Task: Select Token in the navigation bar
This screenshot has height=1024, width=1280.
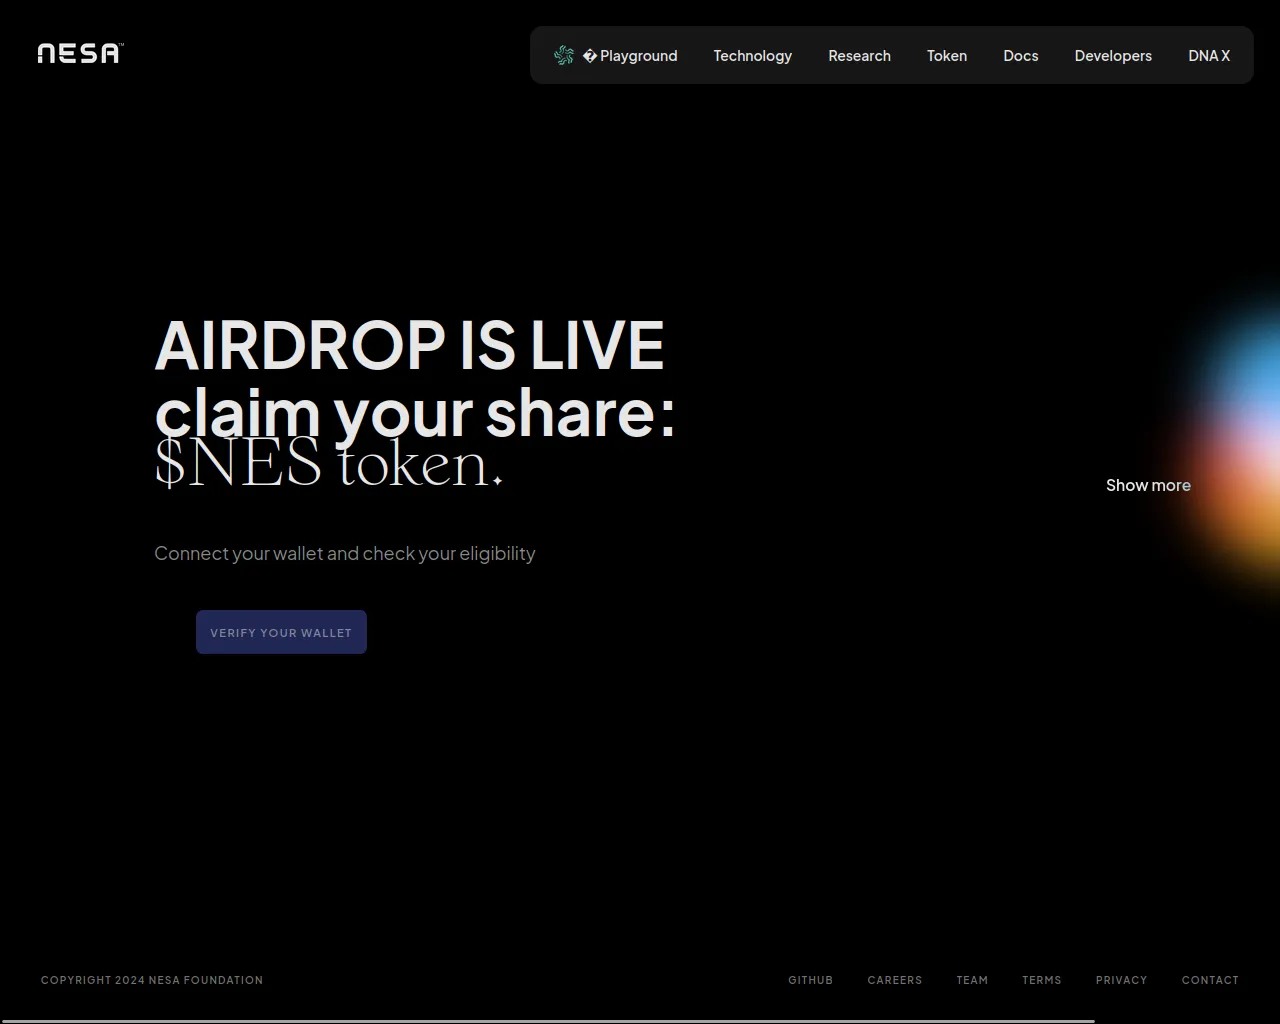Action: pyautogui.click(x=947, y=56)
